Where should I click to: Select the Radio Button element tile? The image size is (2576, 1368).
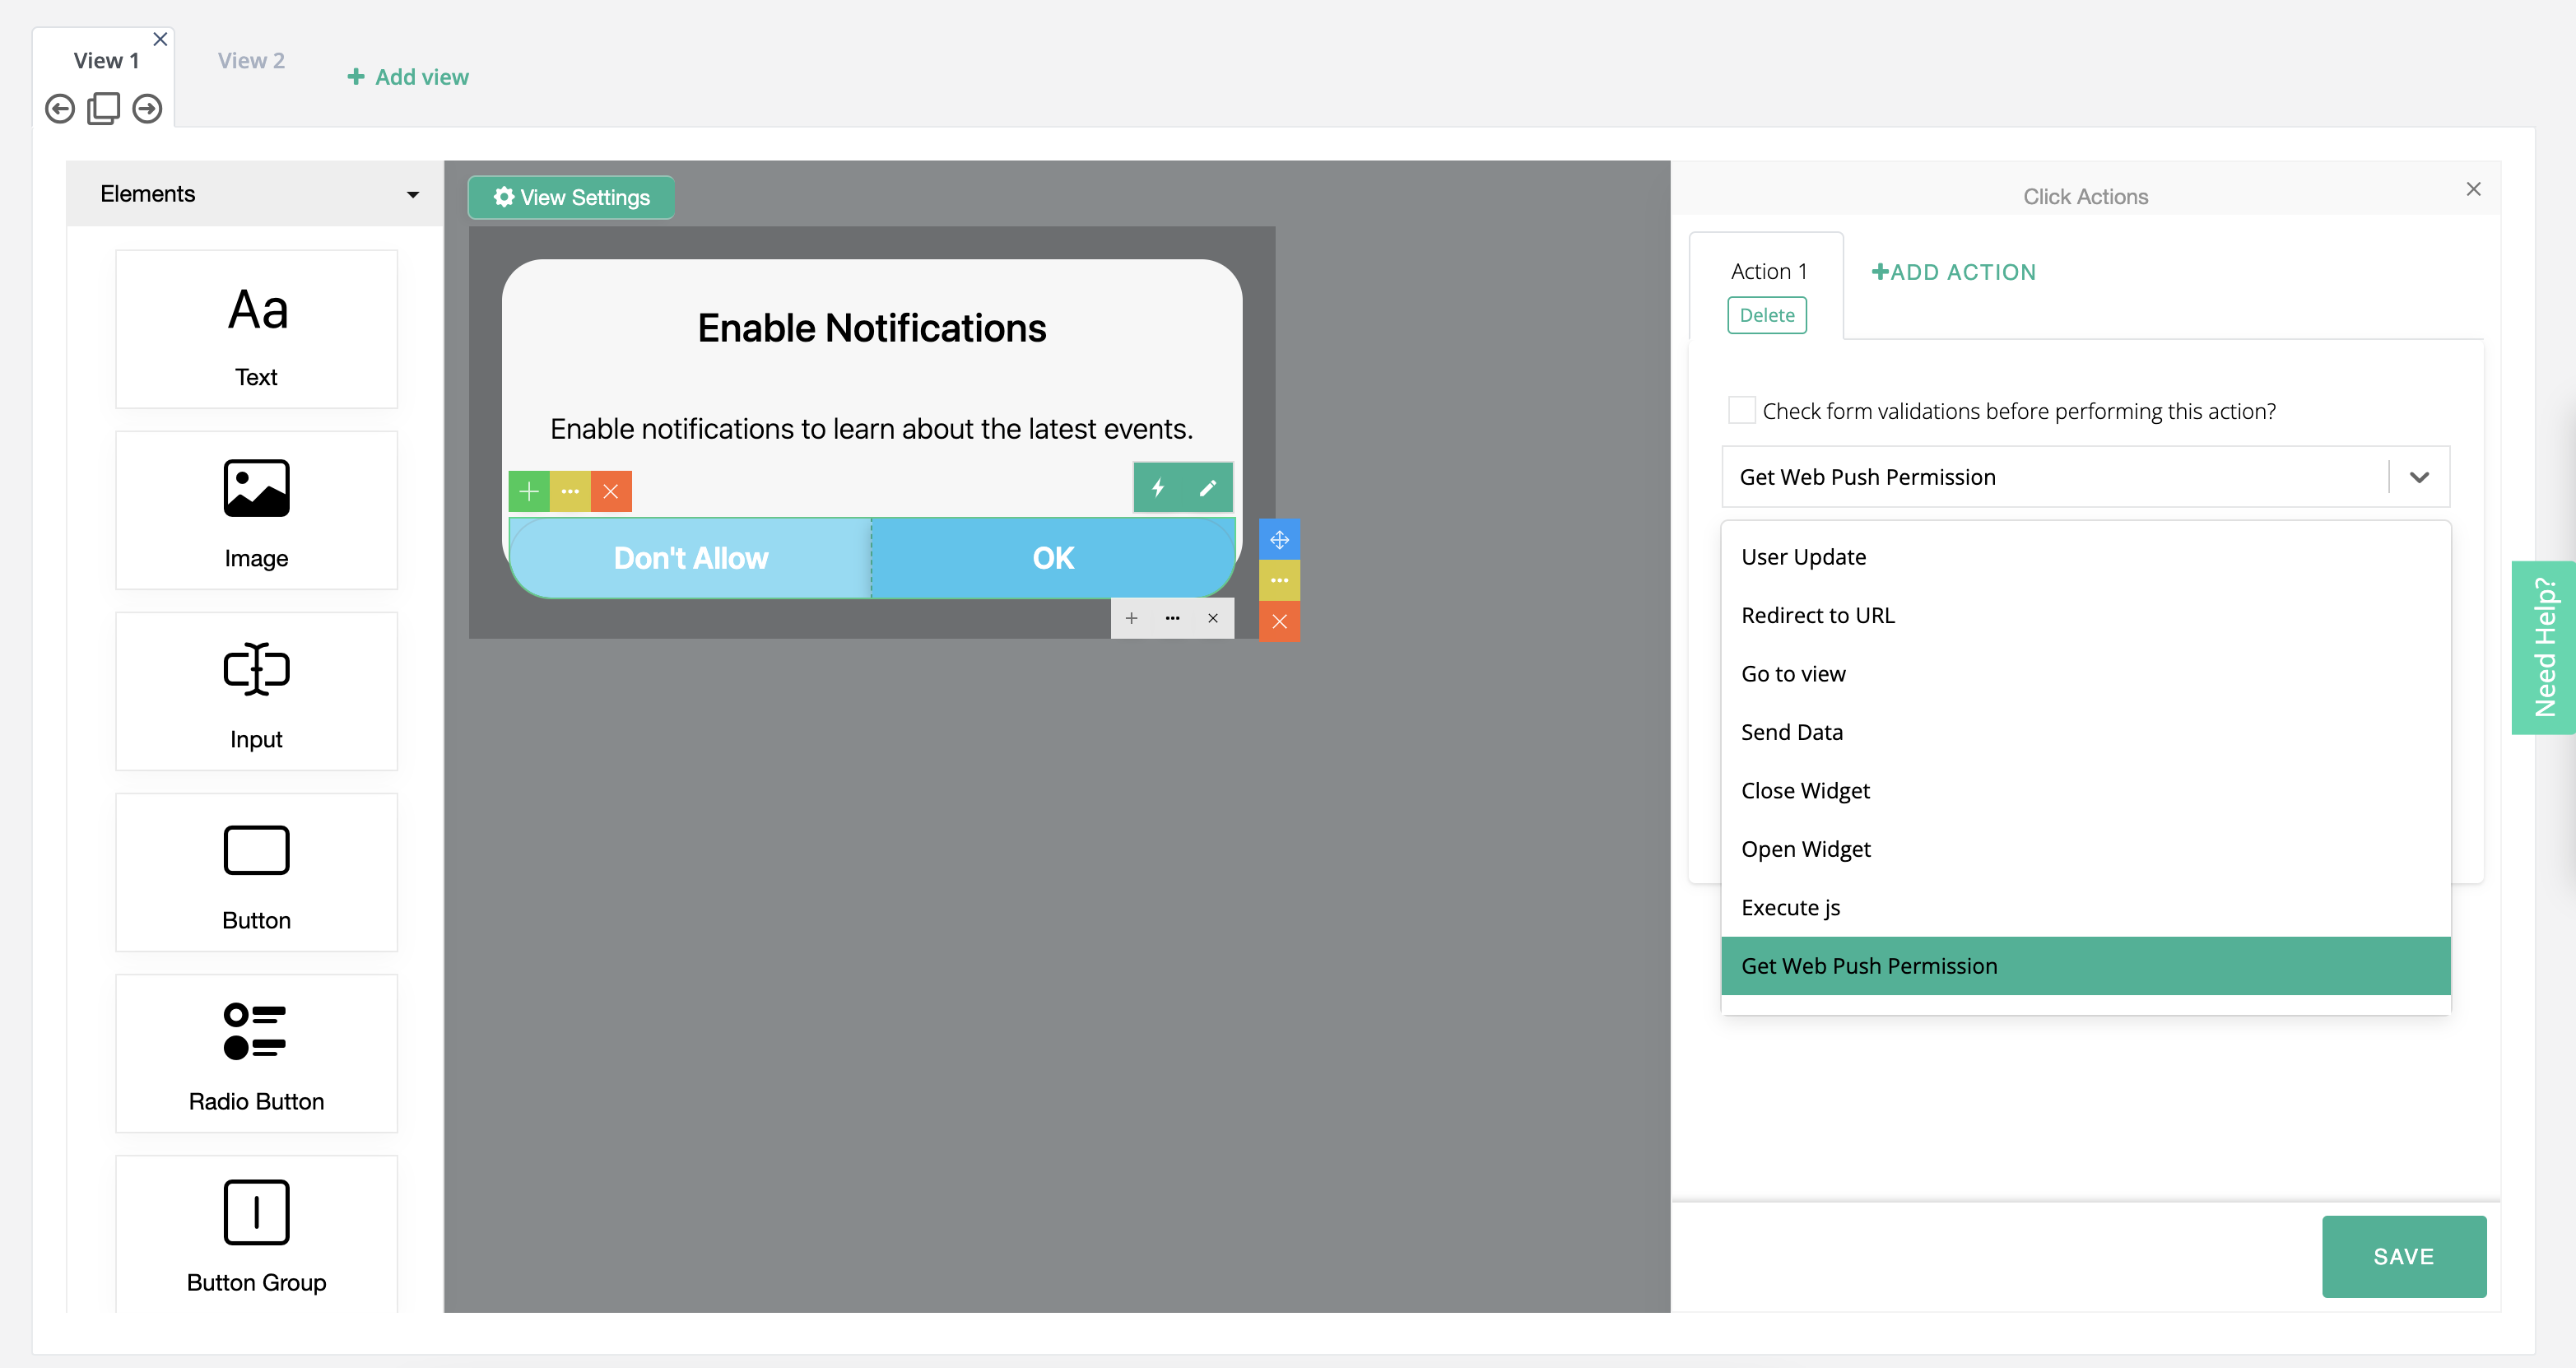(x=256, y=1053)
